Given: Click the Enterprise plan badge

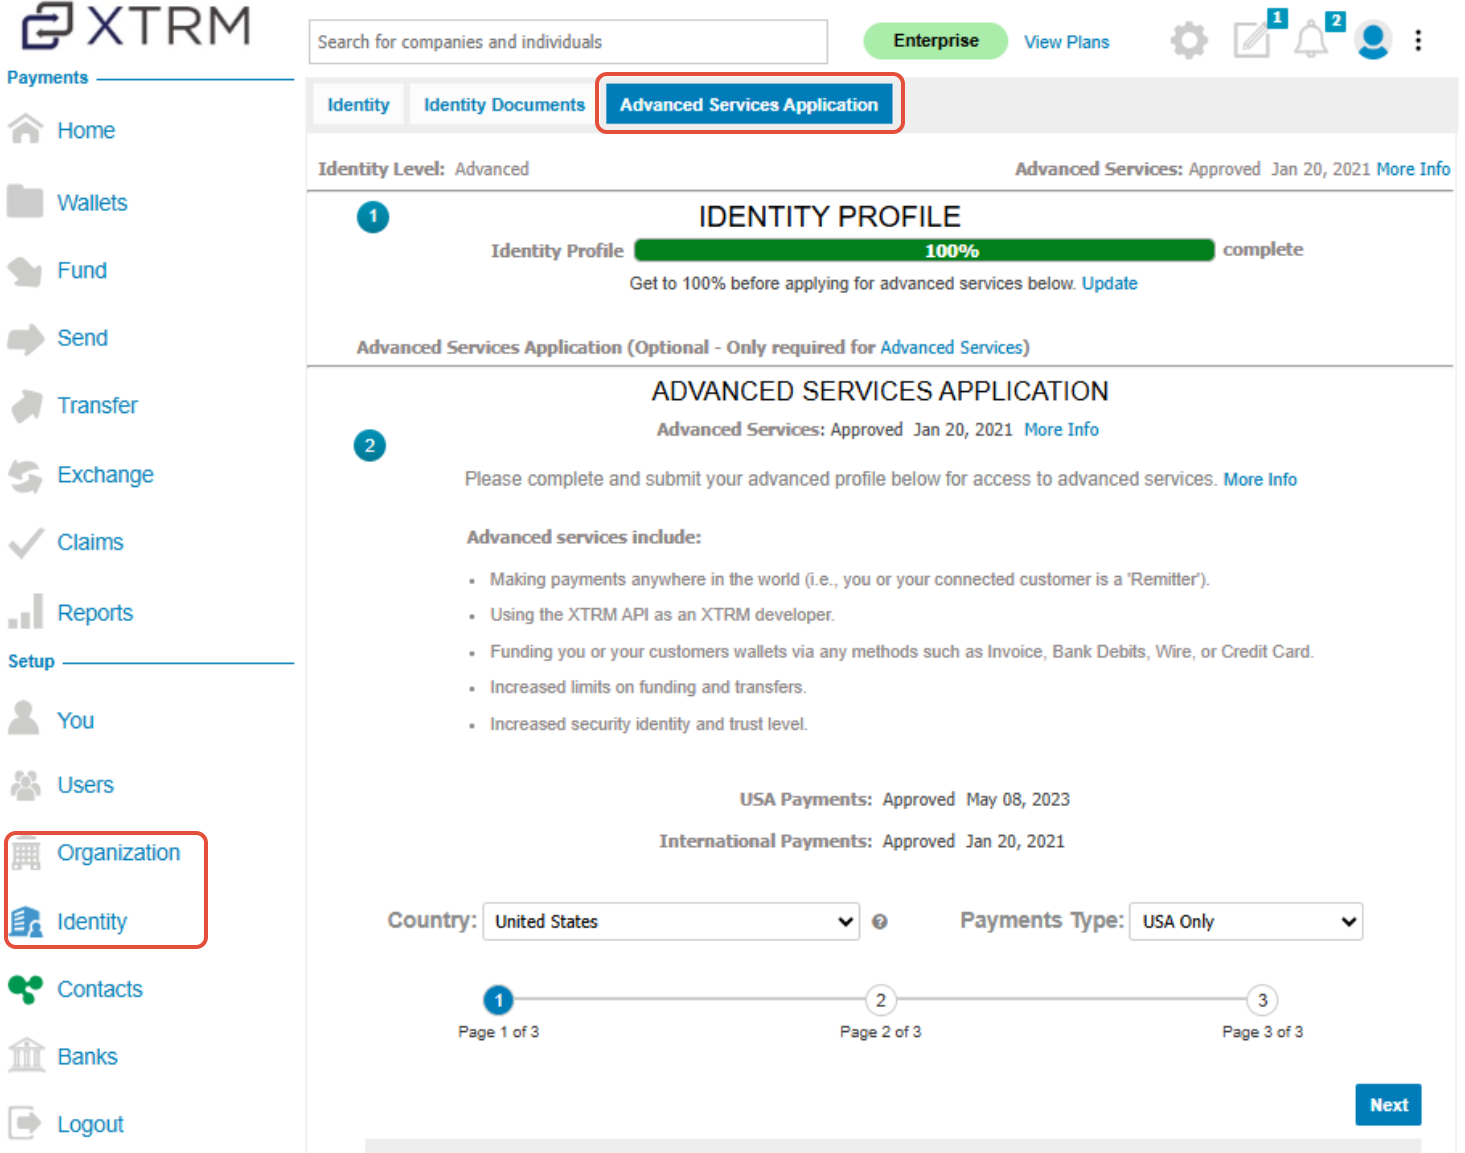Looking at the screenshot, I should point(936,41).
